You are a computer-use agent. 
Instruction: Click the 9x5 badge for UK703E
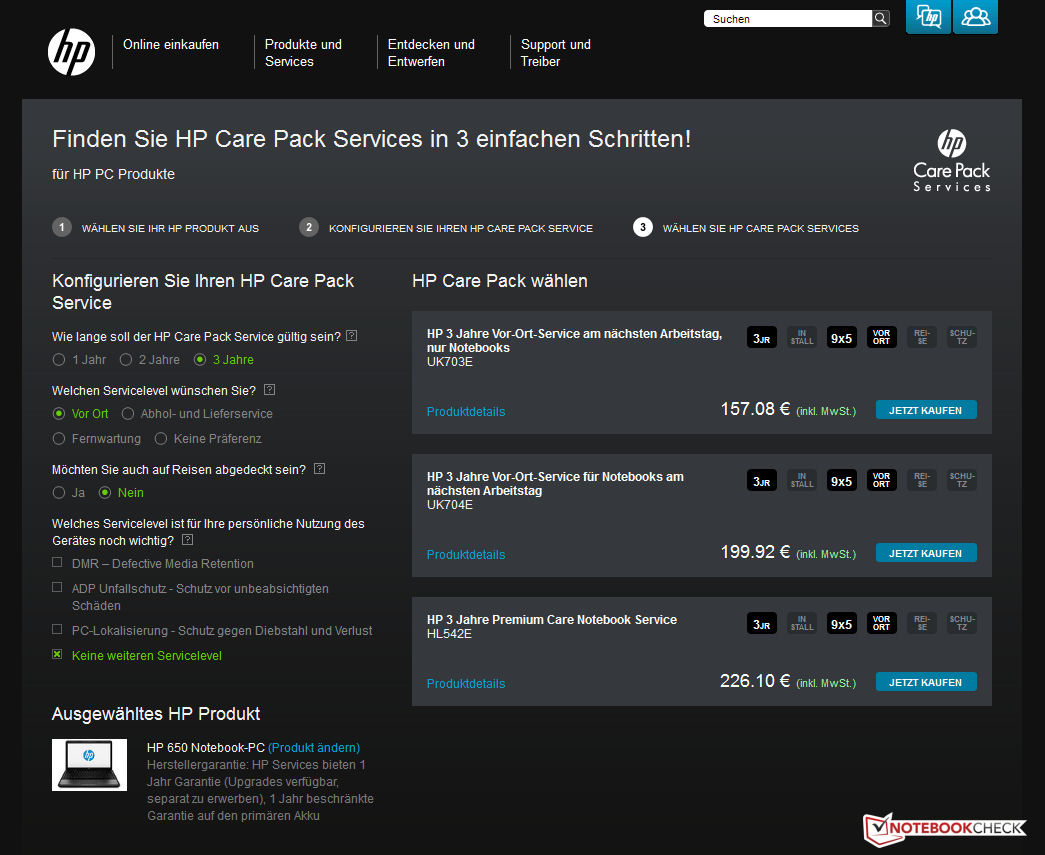(842, 338)
